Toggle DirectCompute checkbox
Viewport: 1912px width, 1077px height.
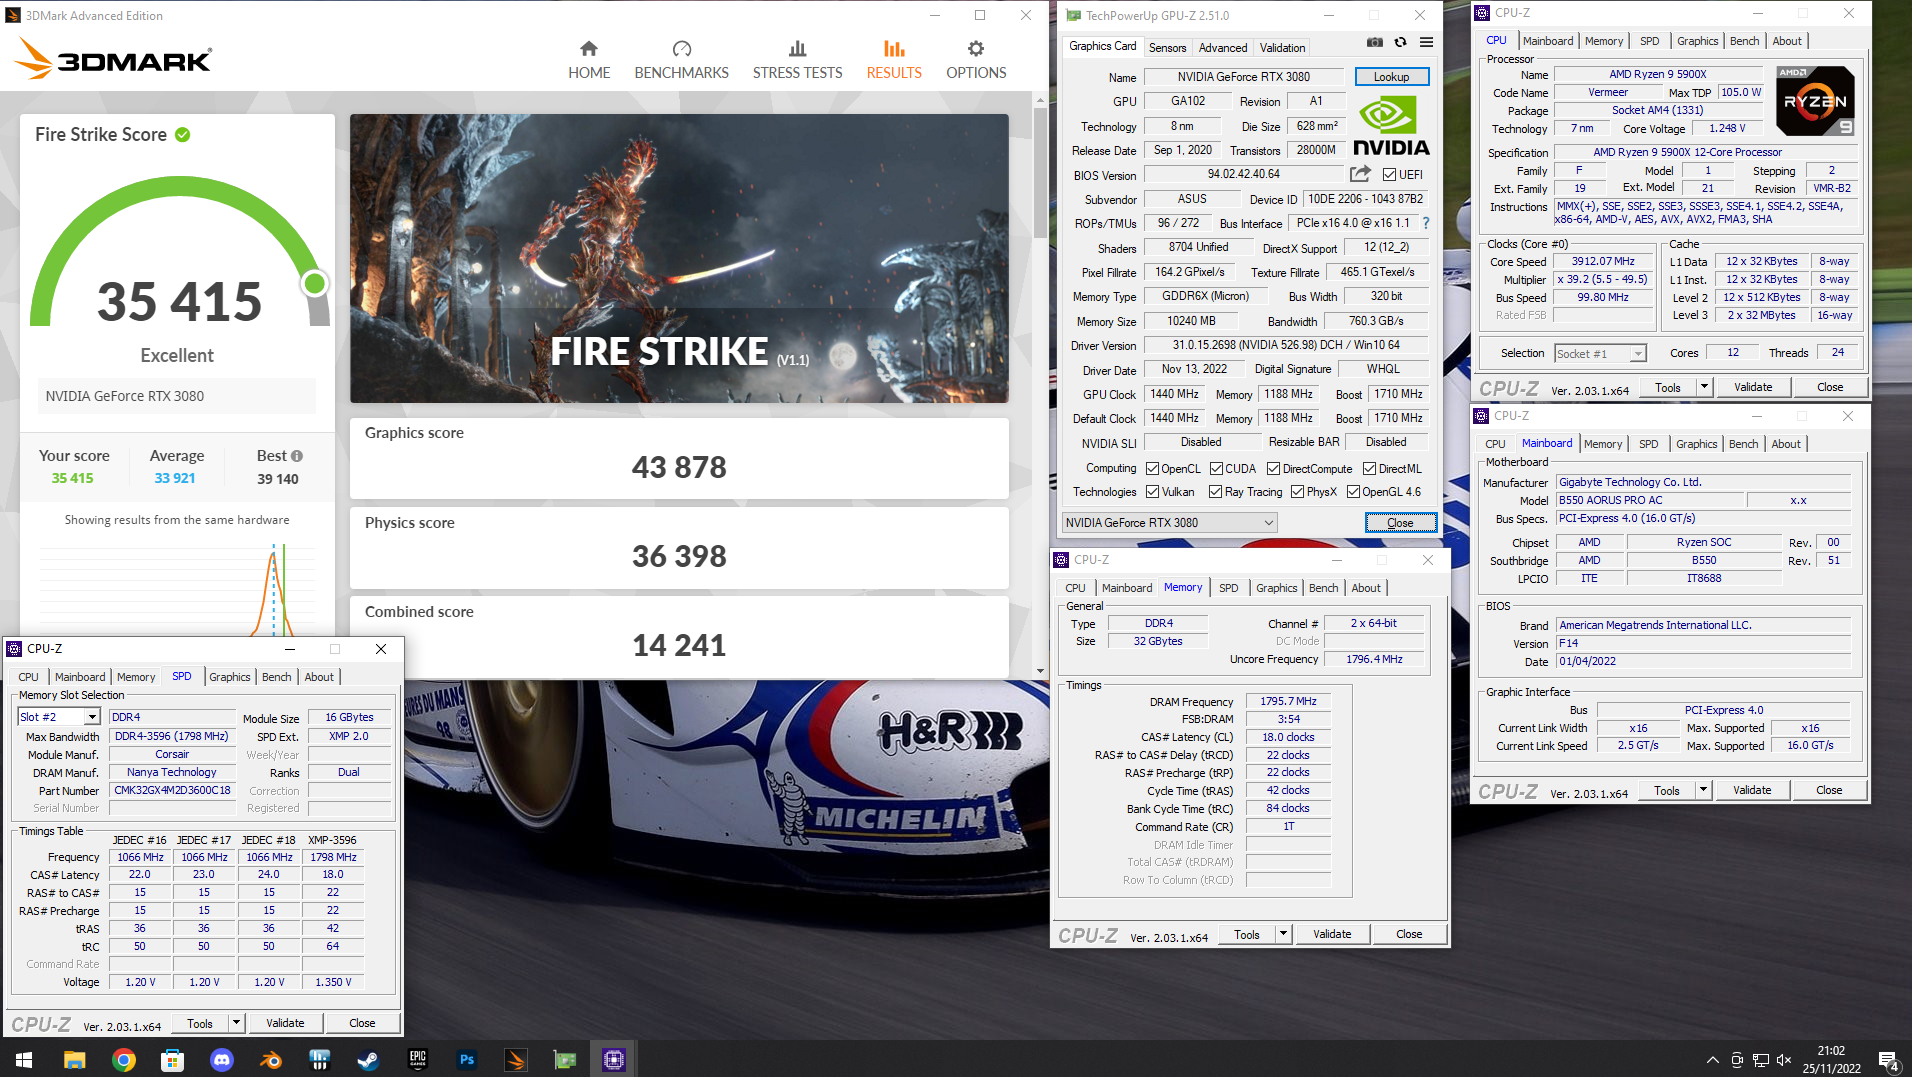point(1273,468)
